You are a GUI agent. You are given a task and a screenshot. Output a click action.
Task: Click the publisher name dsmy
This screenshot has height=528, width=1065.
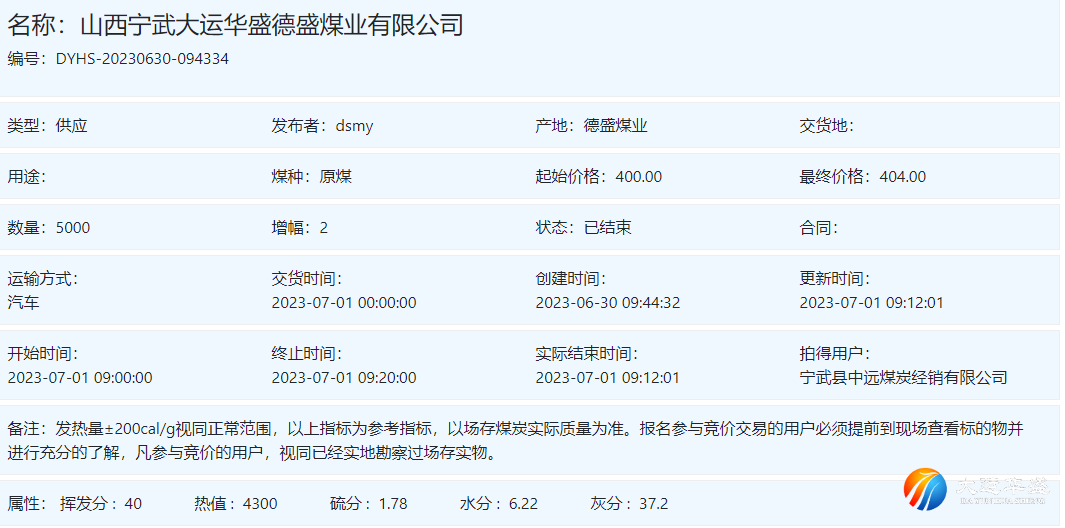click(354, 126)
